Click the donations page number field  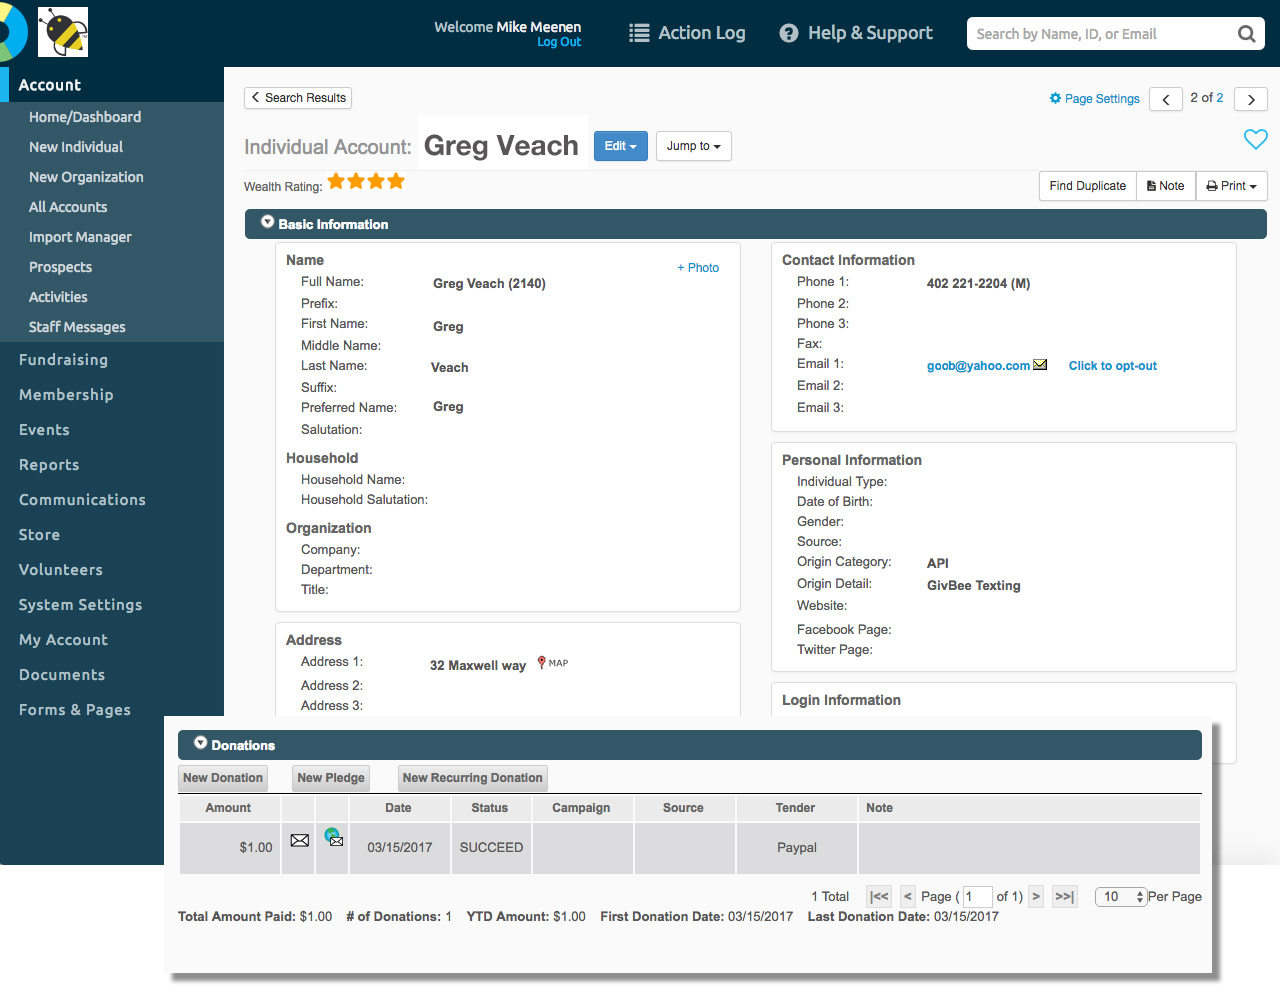click(x=977, y=897)
